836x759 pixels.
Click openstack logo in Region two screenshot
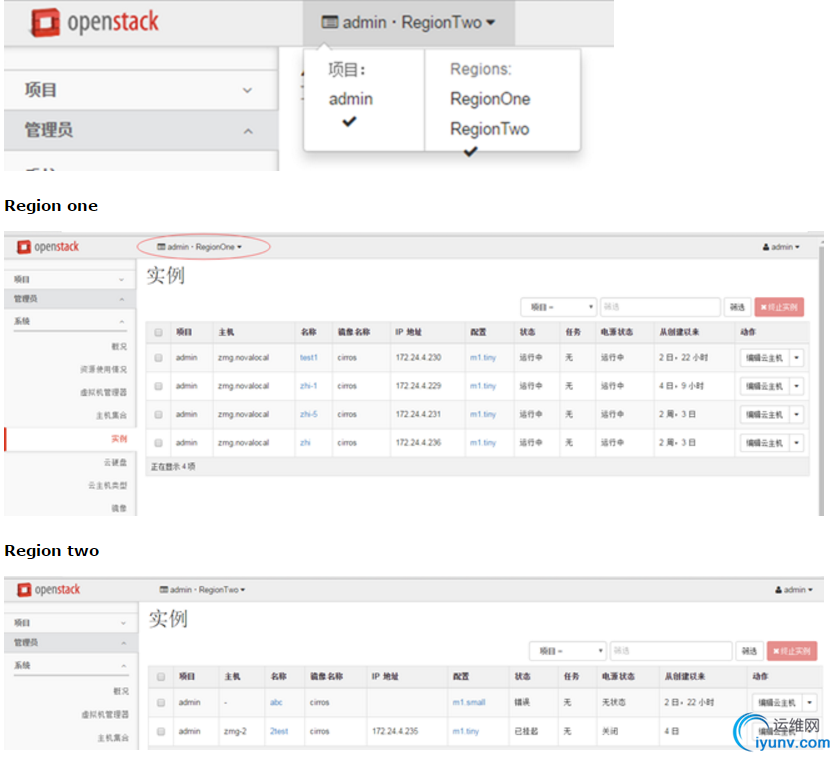49,590
